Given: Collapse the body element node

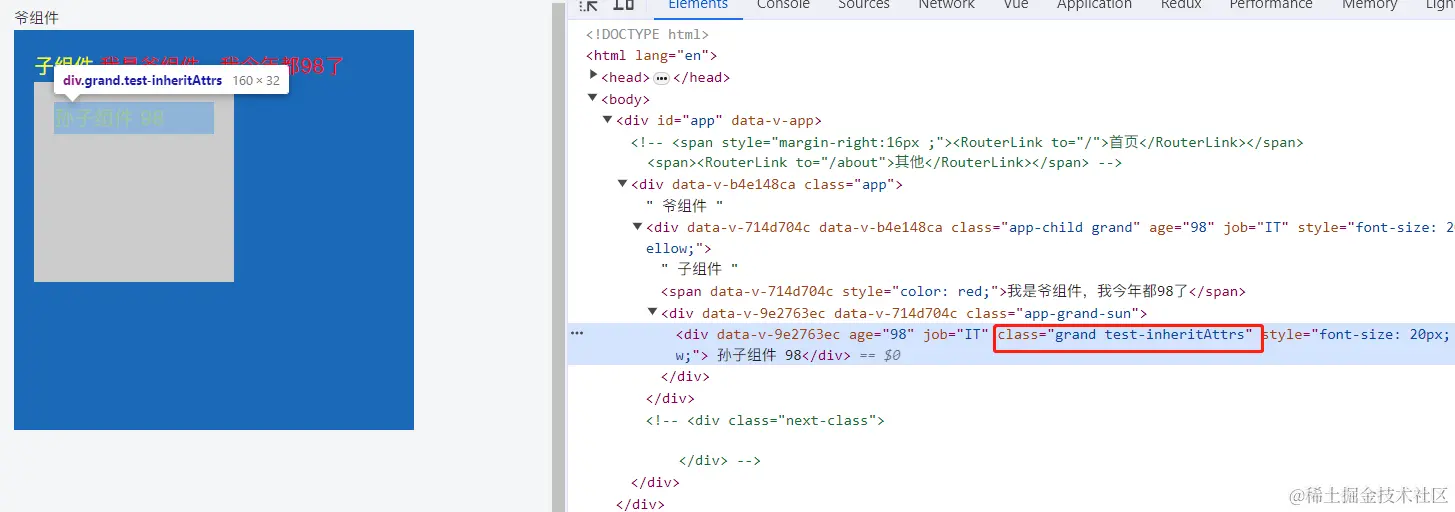Looking at the screenshot, I should click(594, 98).
